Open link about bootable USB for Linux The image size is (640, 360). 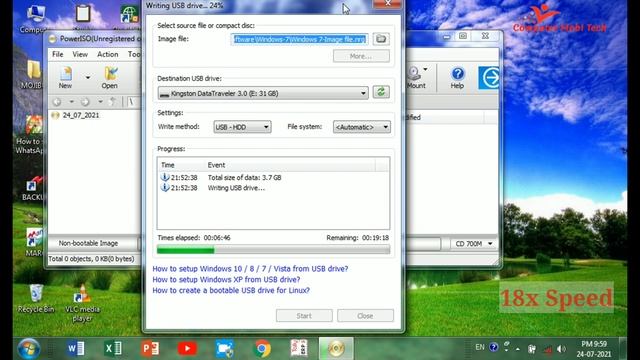tap(231, 290)
